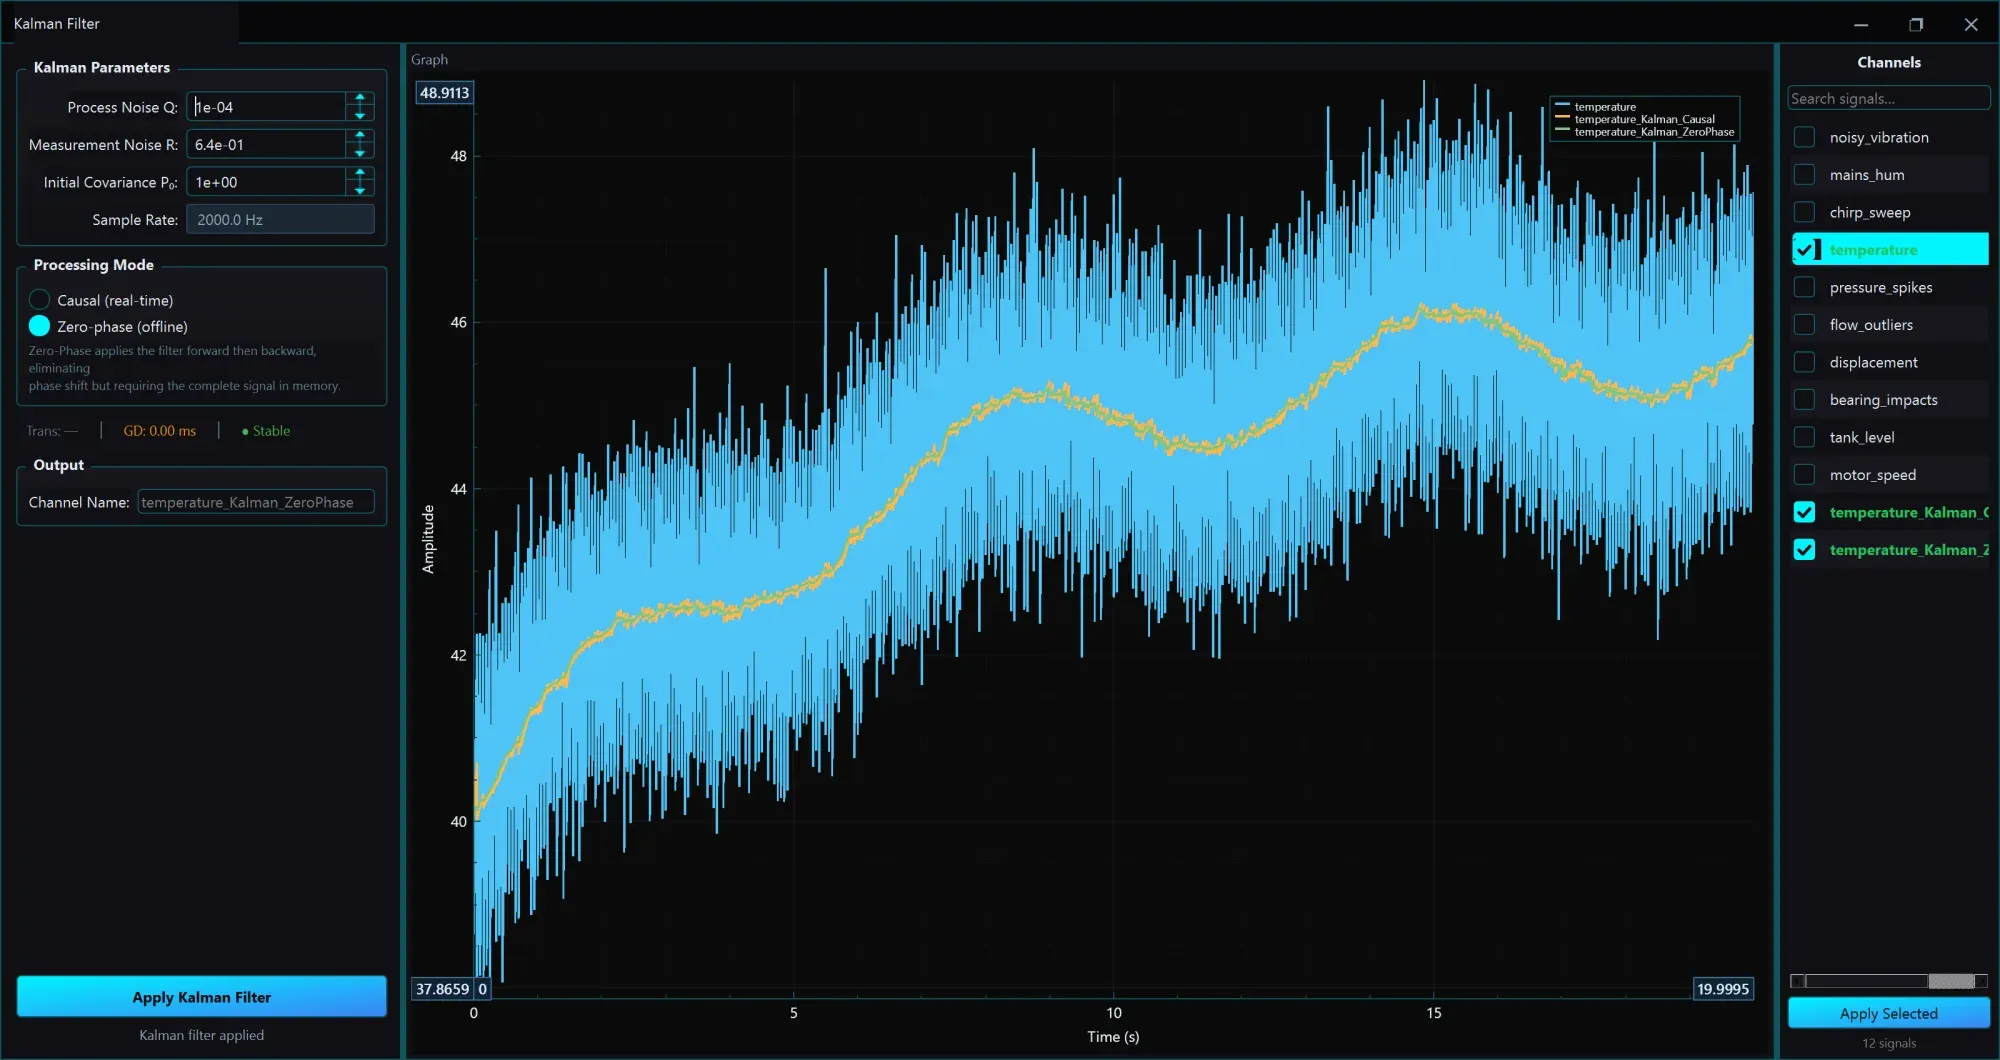Select Causal (real-time) processing mode

click(40, 300)
